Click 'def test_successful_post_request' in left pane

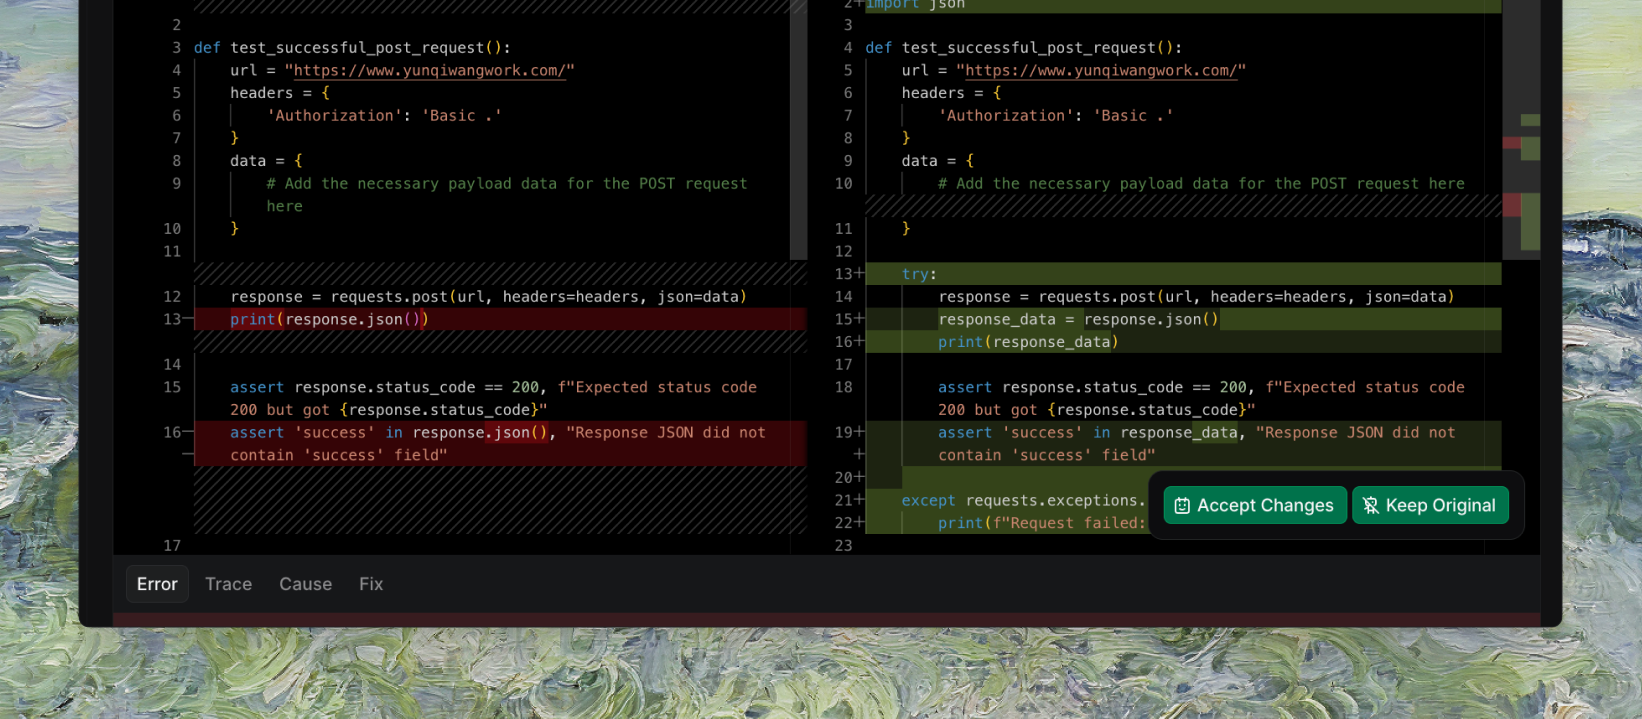click(x=352, y=48)
